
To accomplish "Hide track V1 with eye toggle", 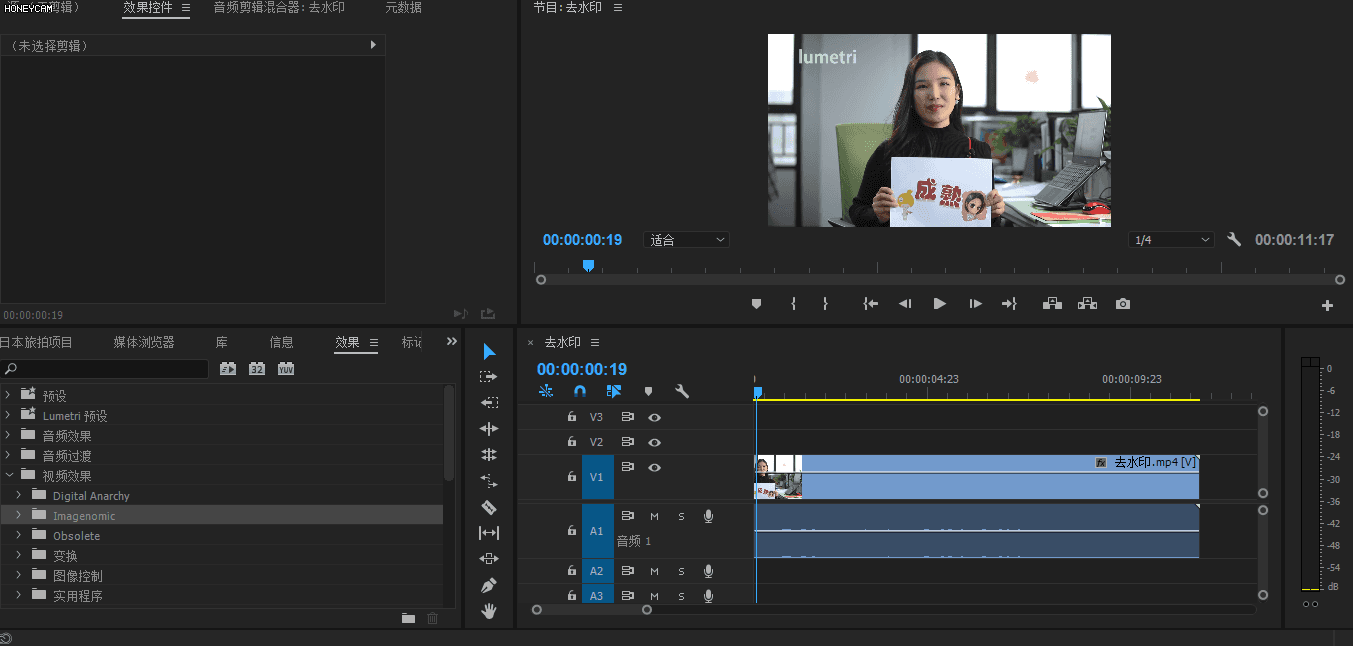I will (654, 467).
